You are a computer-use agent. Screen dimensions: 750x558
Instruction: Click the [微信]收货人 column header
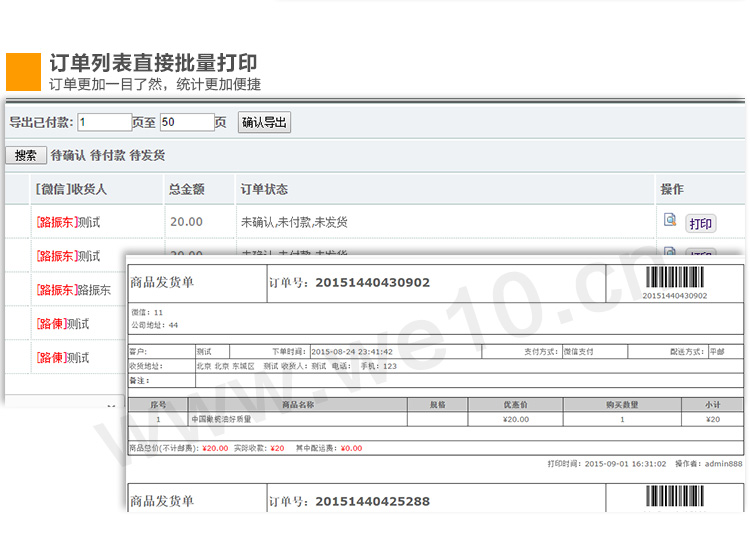71,189
